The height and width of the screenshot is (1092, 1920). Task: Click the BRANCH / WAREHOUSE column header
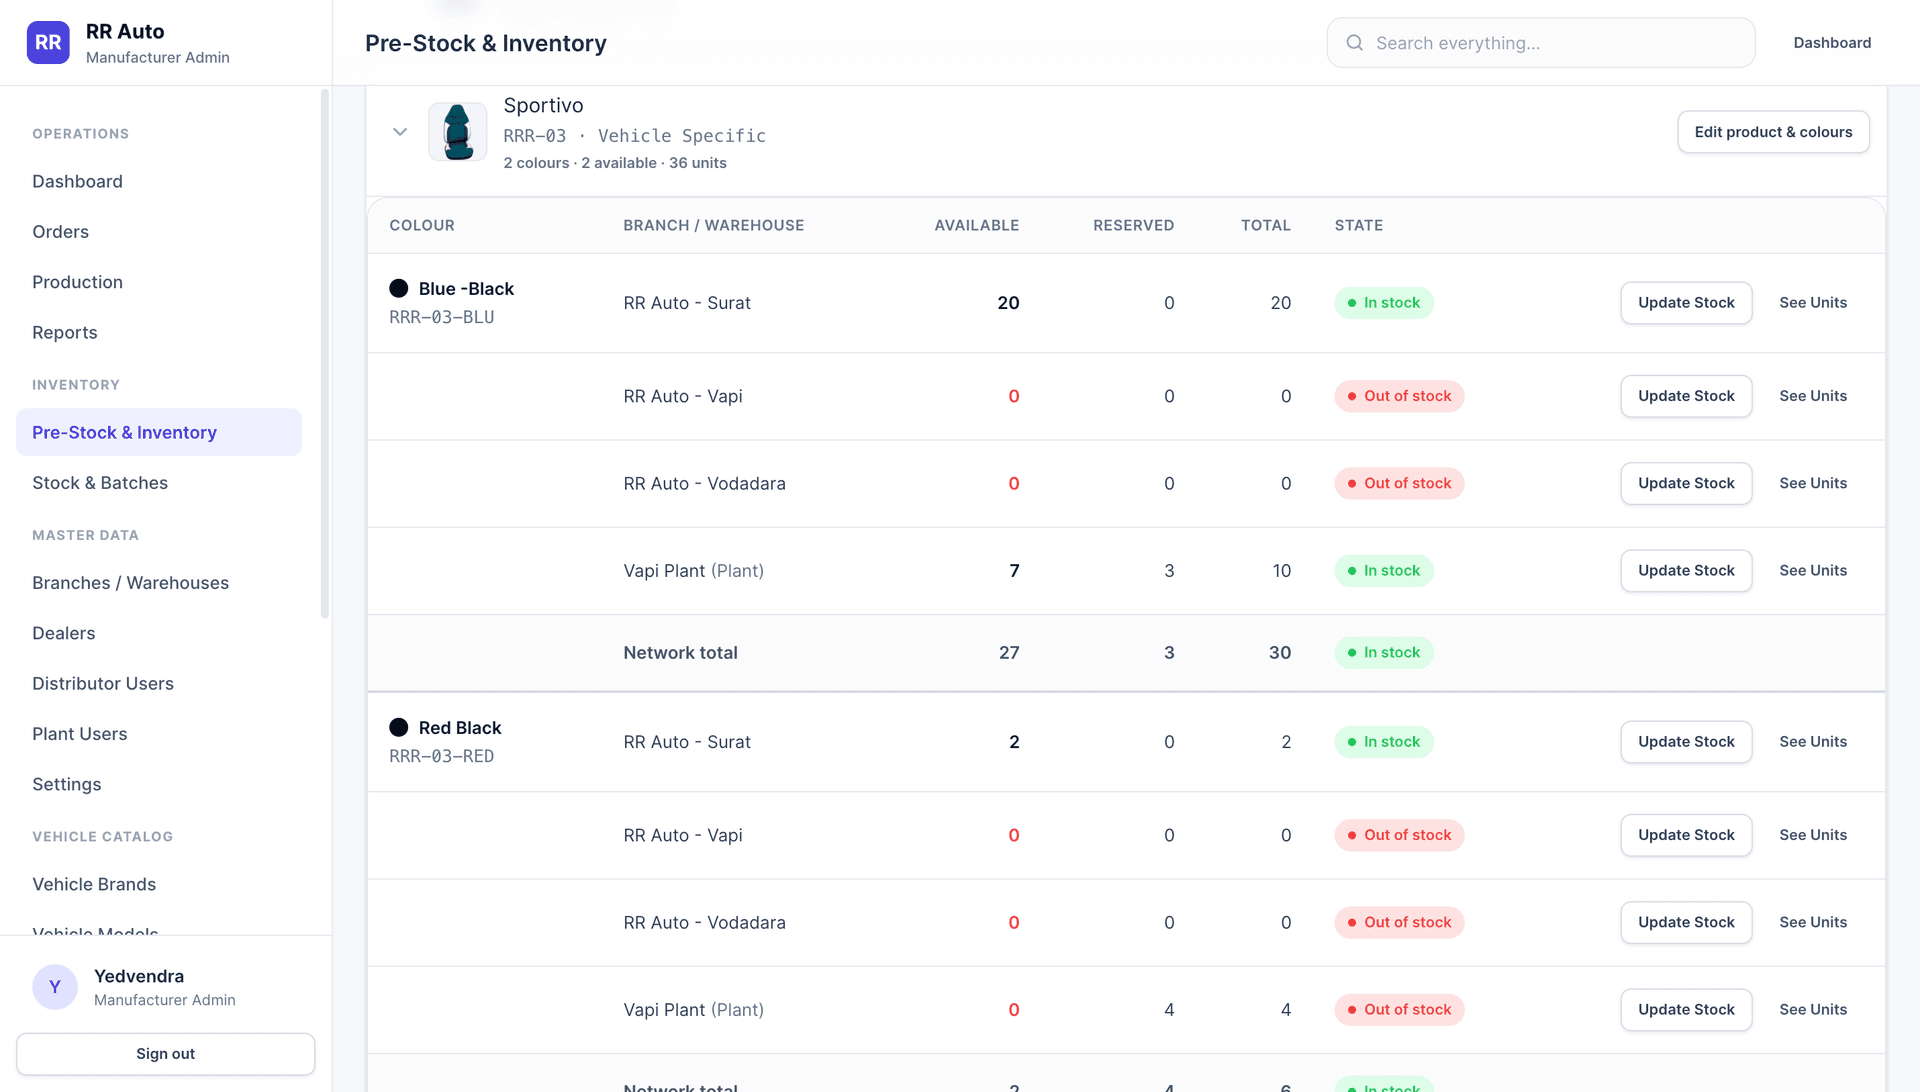(x=713, y=225)
